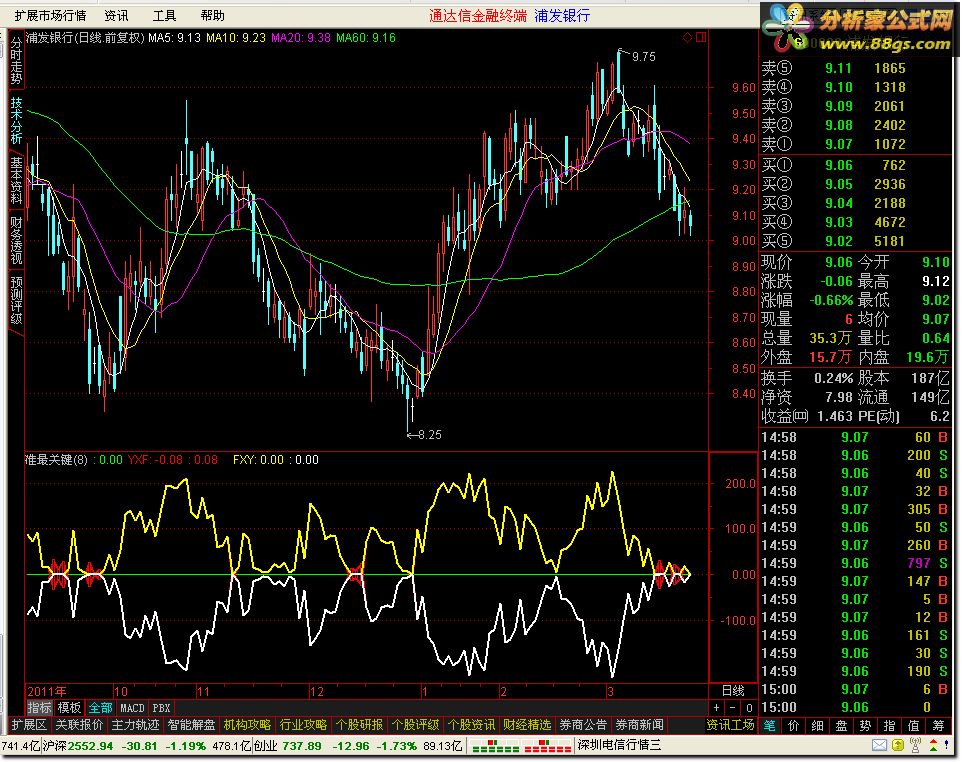
Task: Open the 工具 menu
Action: pos(164,15)
